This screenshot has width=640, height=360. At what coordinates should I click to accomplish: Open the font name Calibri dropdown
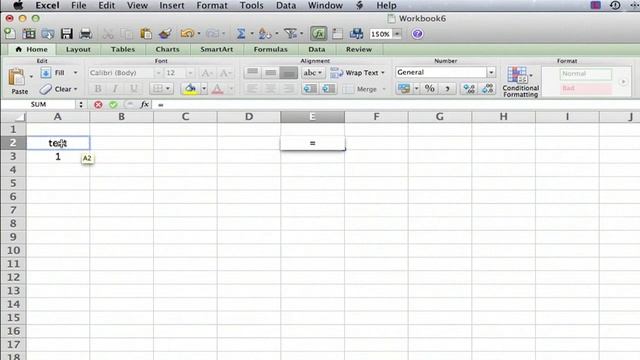[158, 73]
